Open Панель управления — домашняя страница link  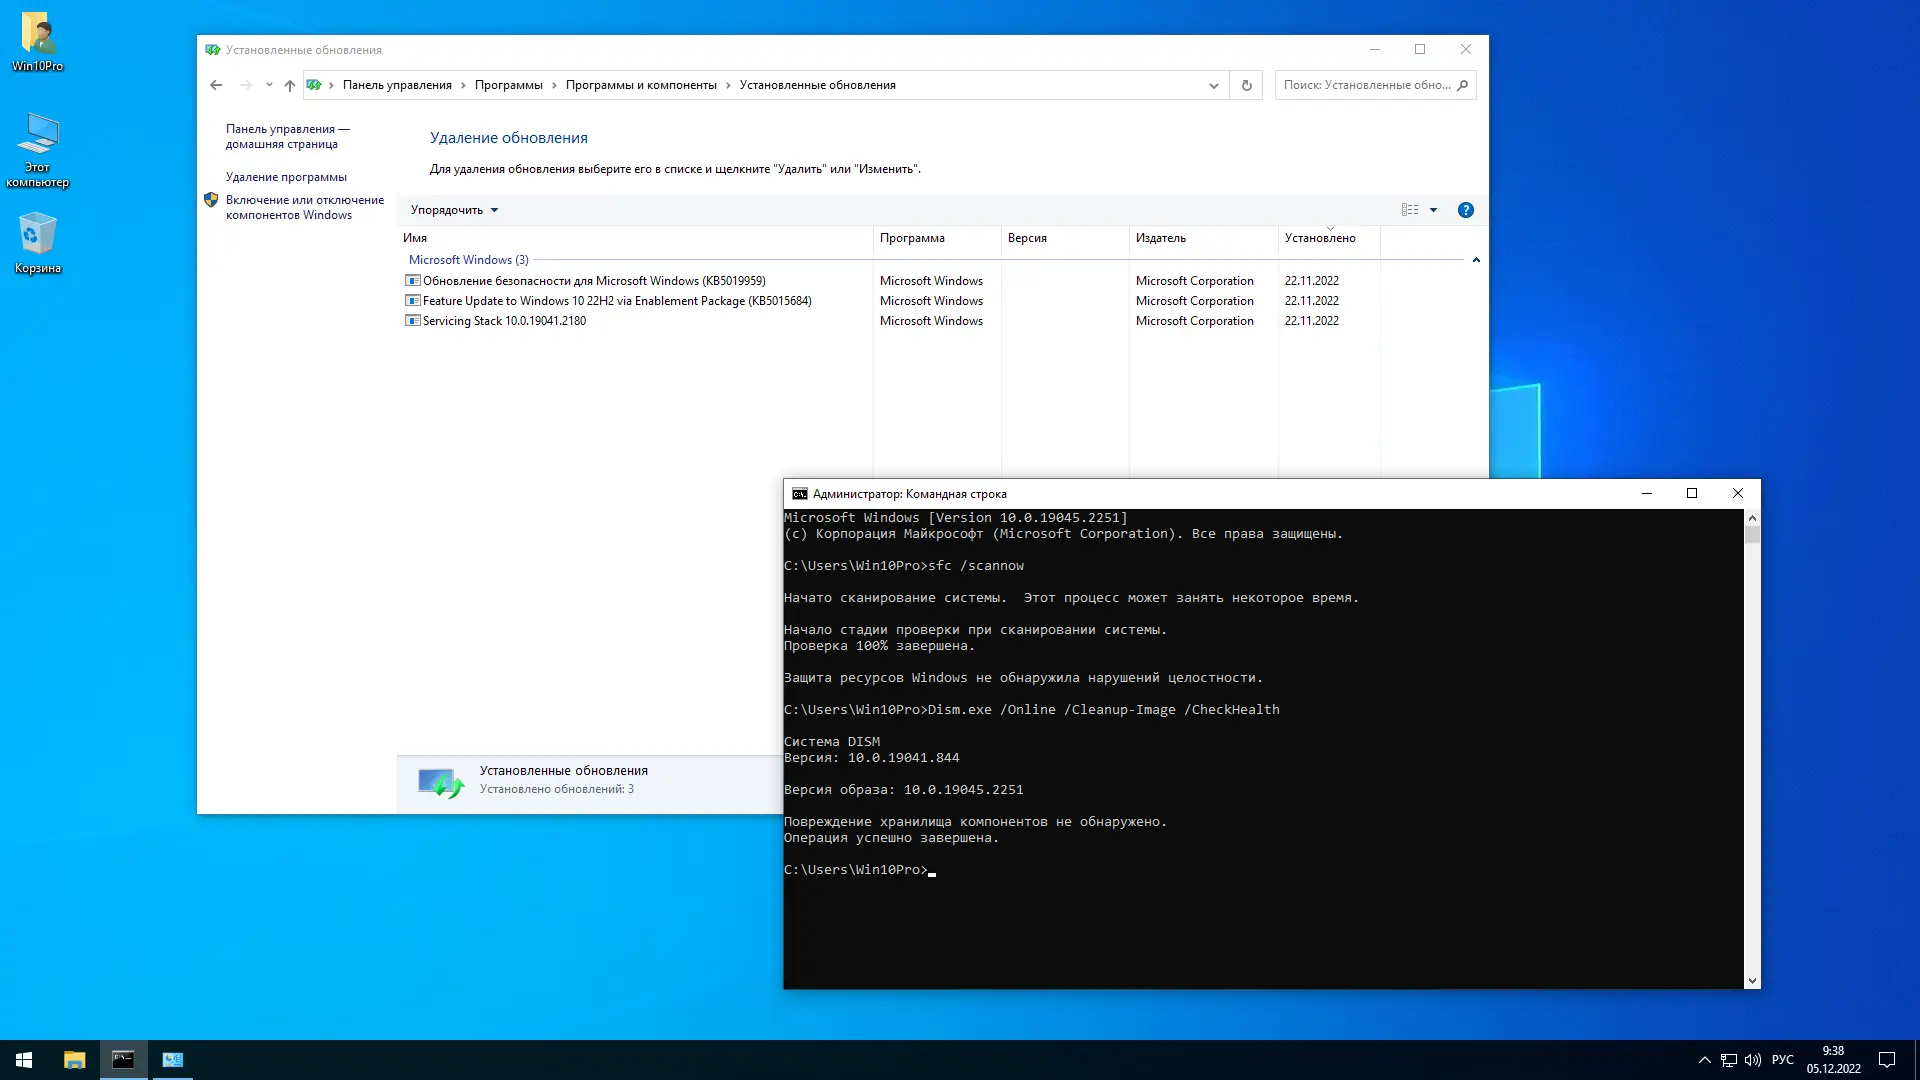286,136
